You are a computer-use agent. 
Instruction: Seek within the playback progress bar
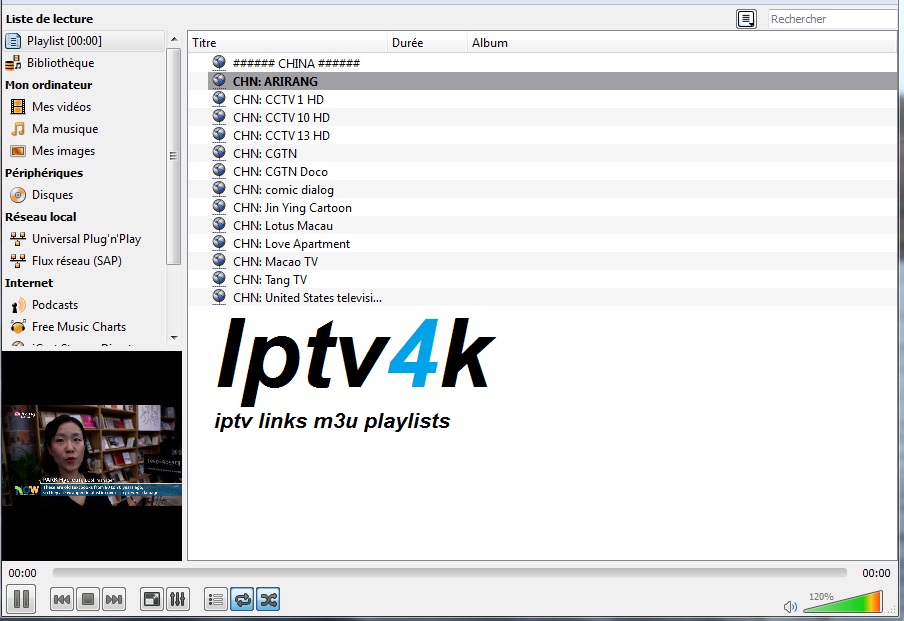[450, 573]
